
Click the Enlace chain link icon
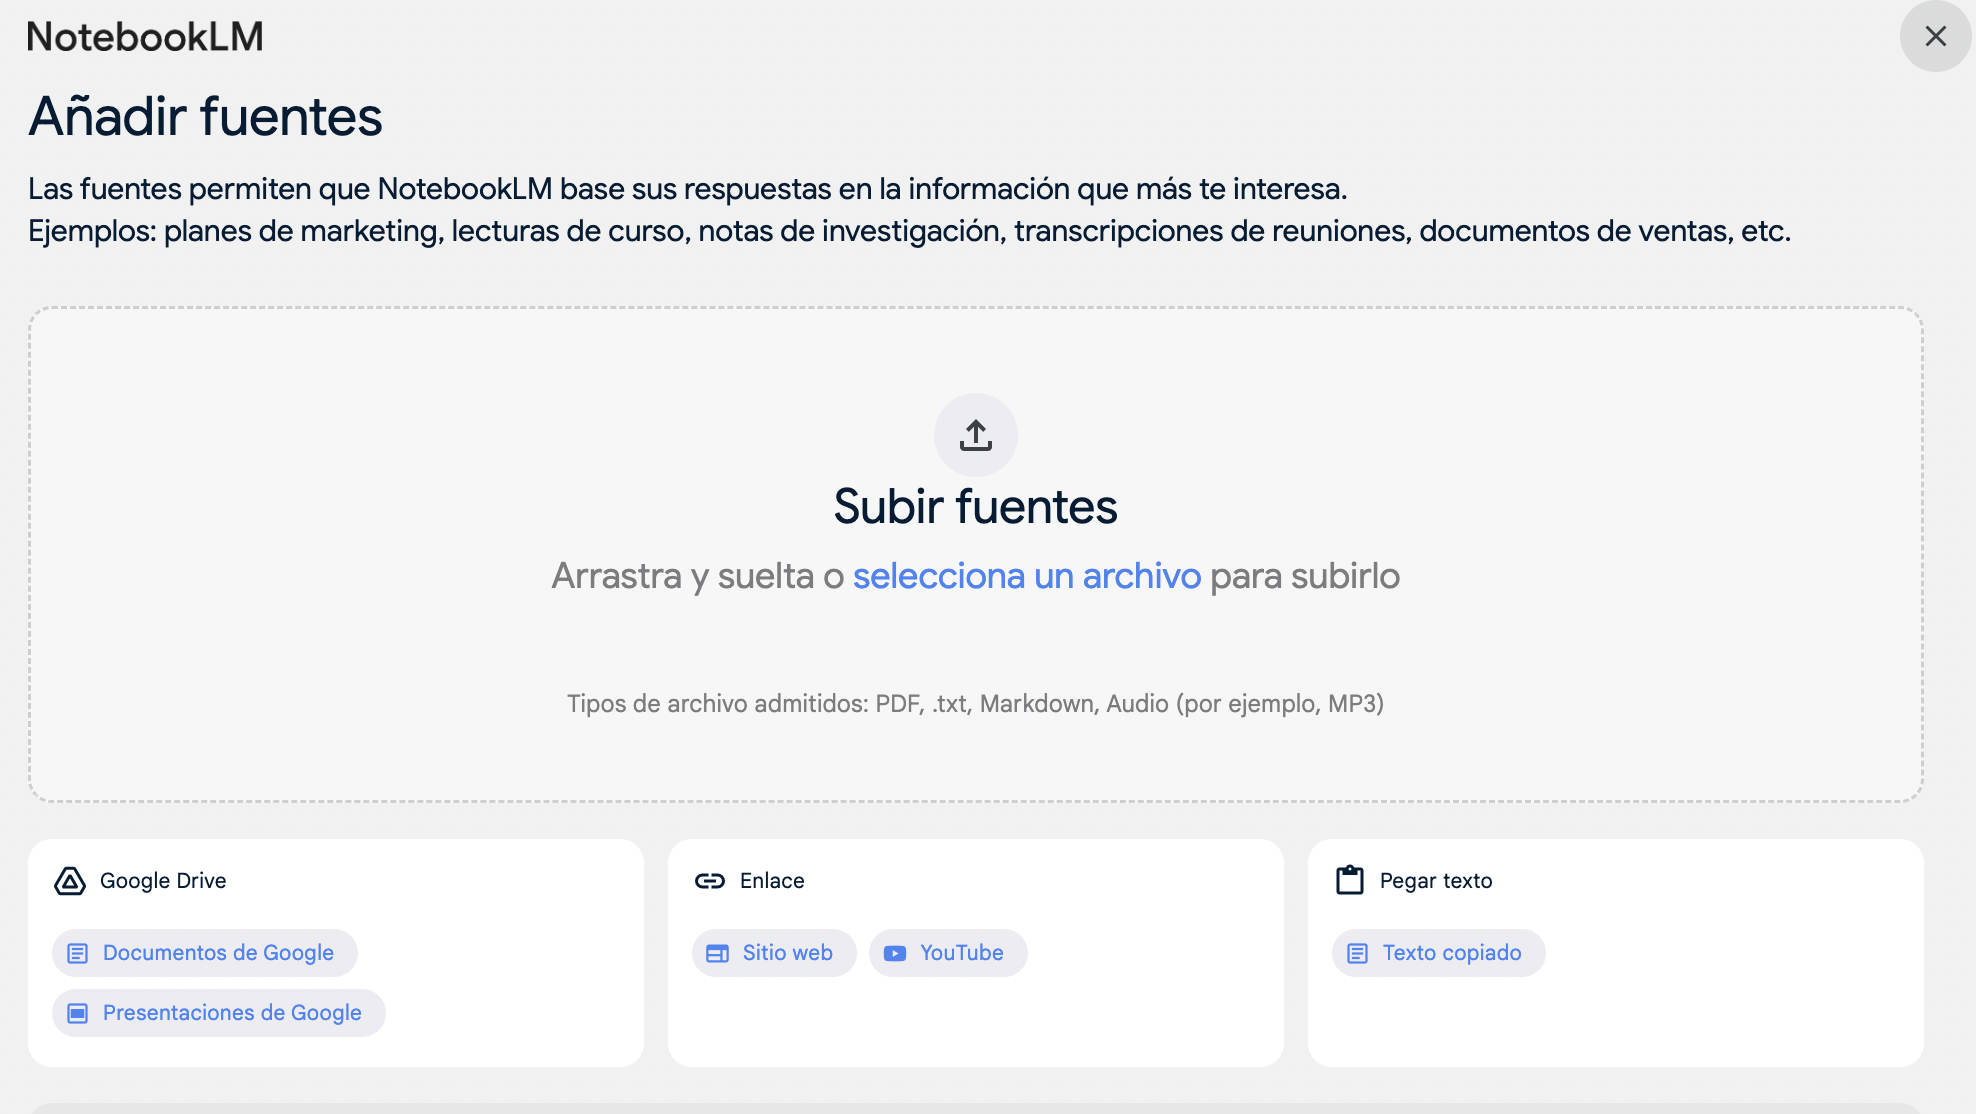tap(710, 881)
